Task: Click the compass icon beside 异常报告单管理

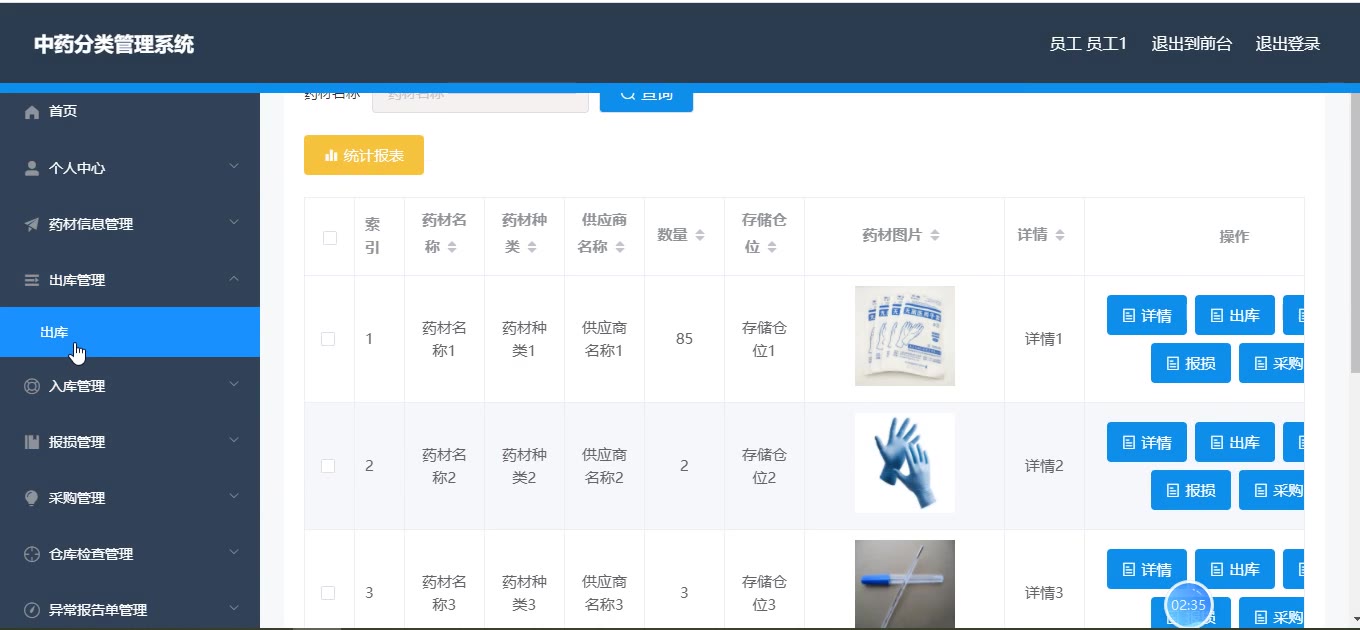Action: pyautogui.click(x=32, y=610)
